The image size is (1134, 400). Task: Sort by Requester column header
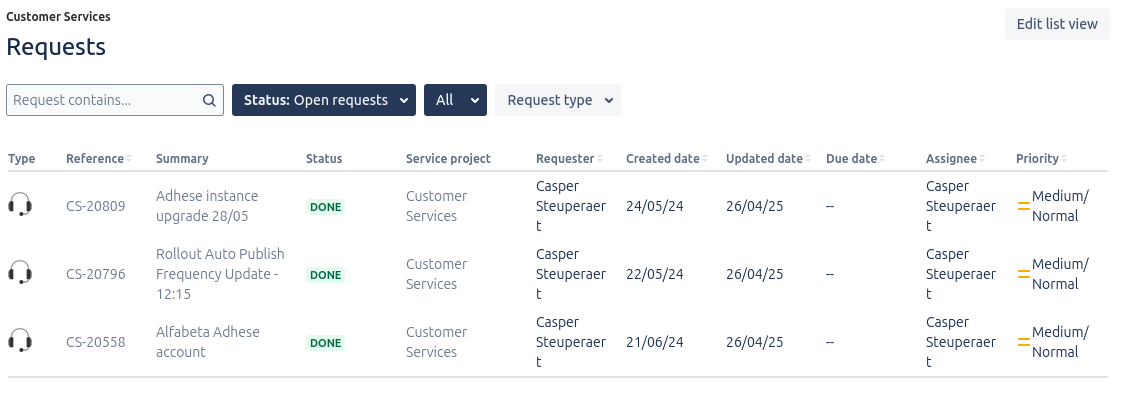(569, 158)
